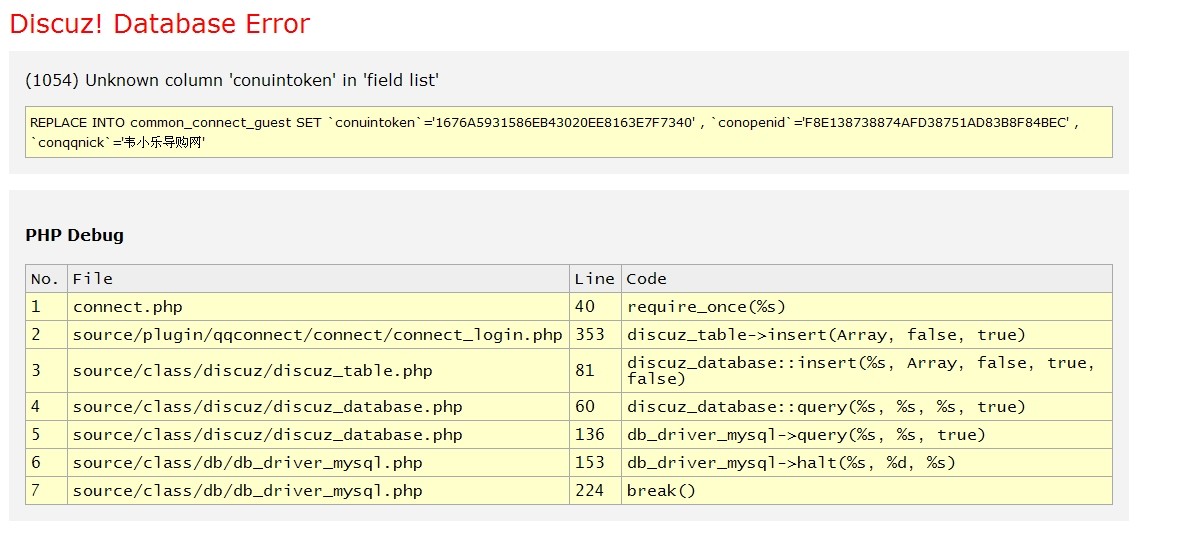Click the "Discuz! Database Error" heading
1202x536 pixels.
160,24
